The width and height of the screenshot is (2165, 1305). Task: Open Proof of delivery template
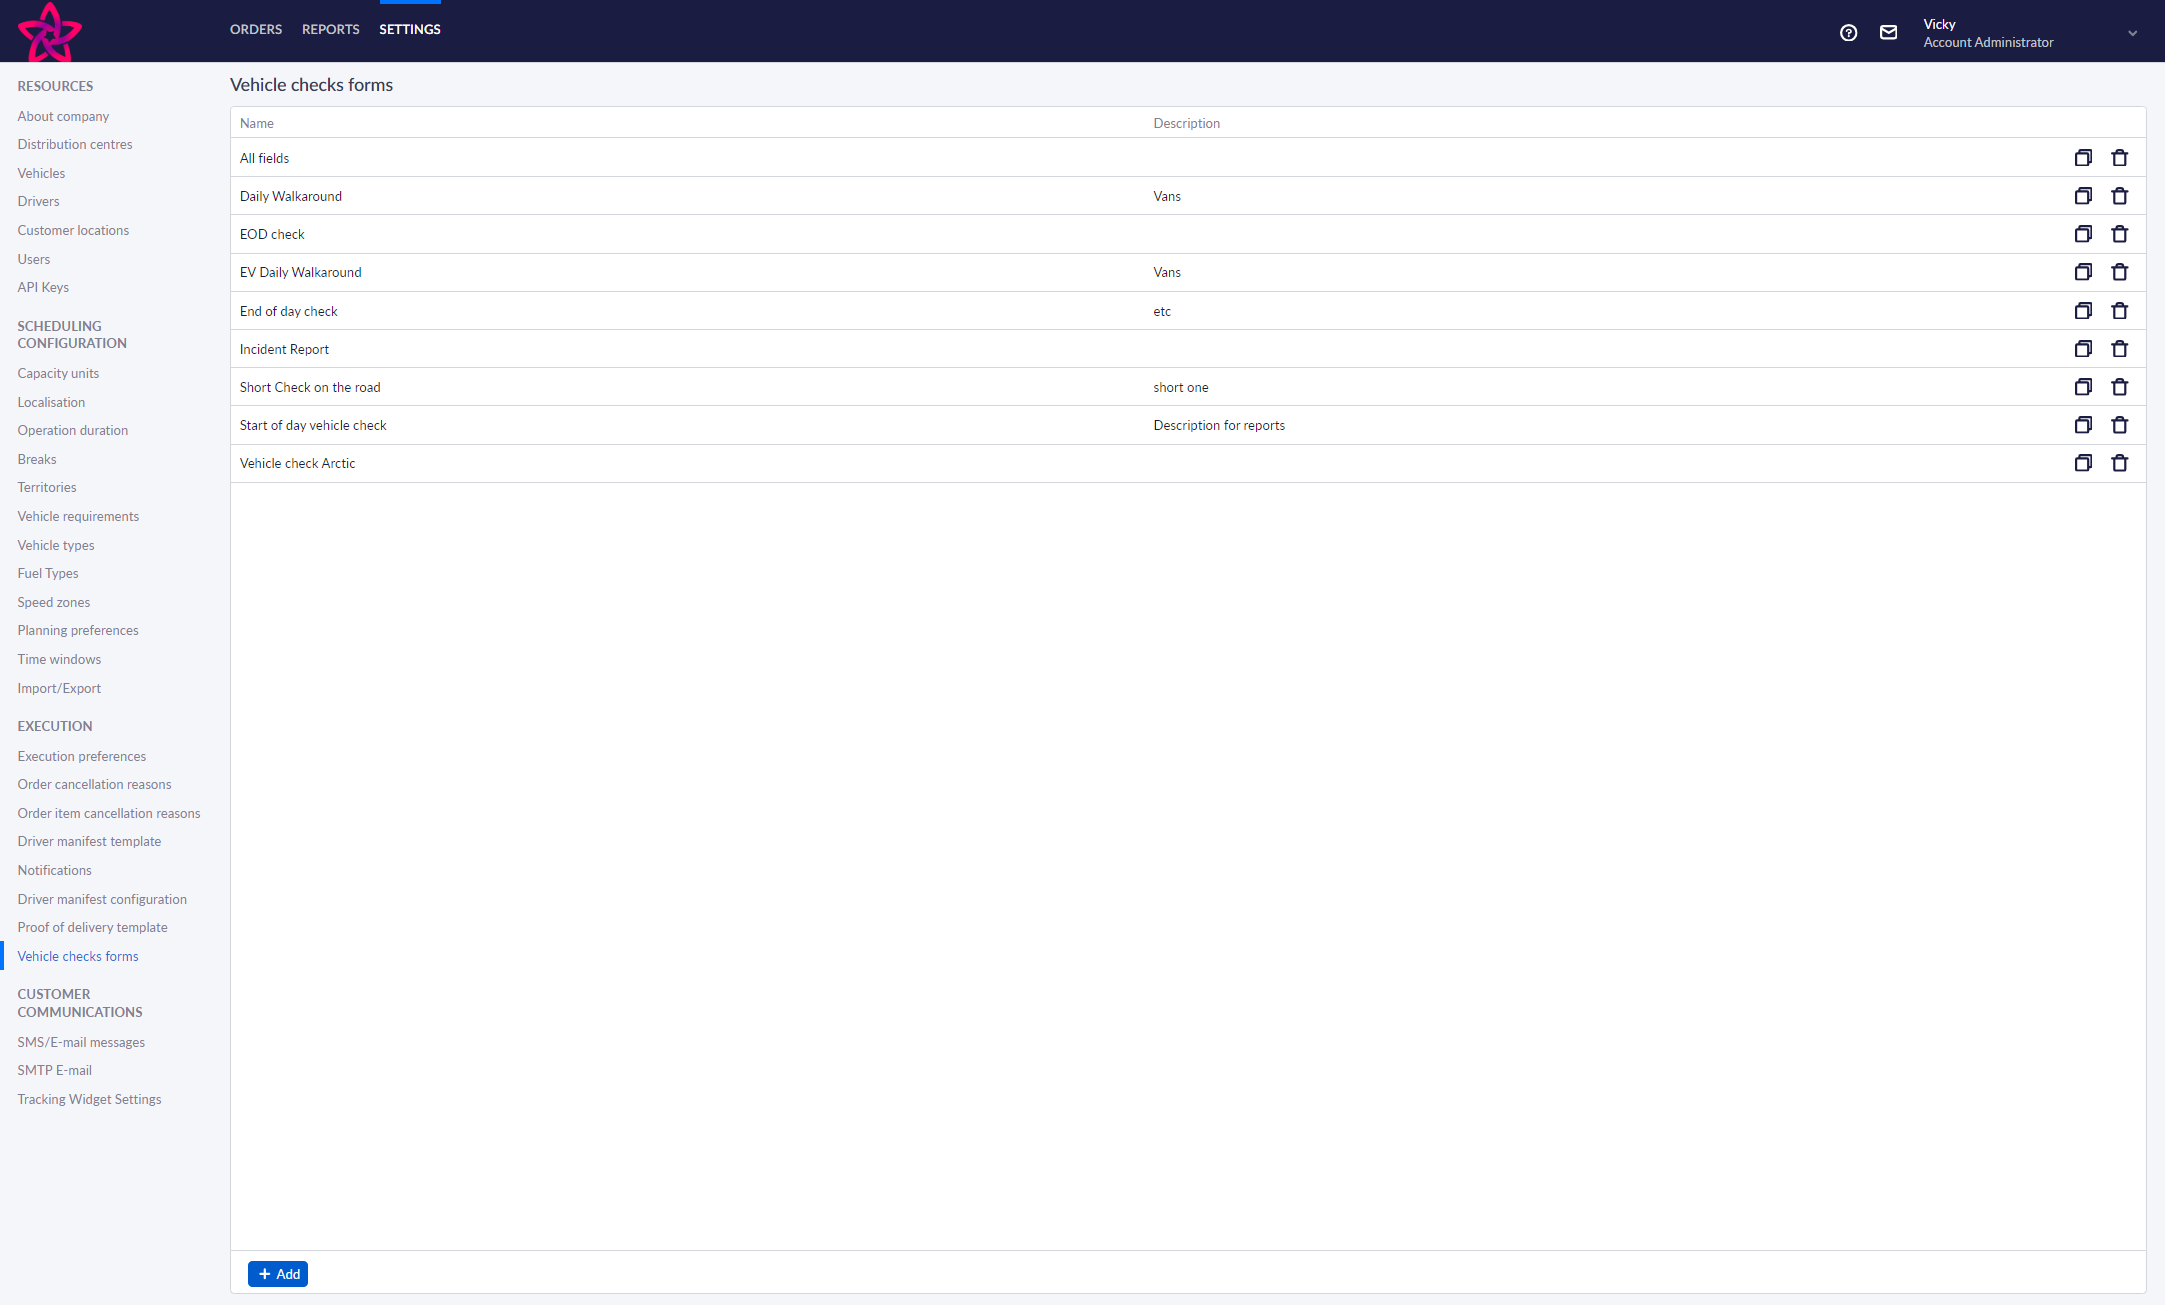click(x=92, y=927)
